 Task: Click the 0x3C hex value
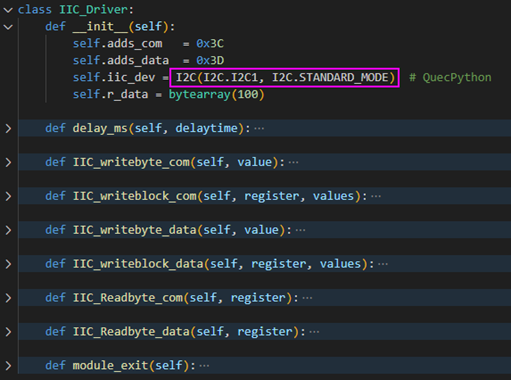(210, 44)
